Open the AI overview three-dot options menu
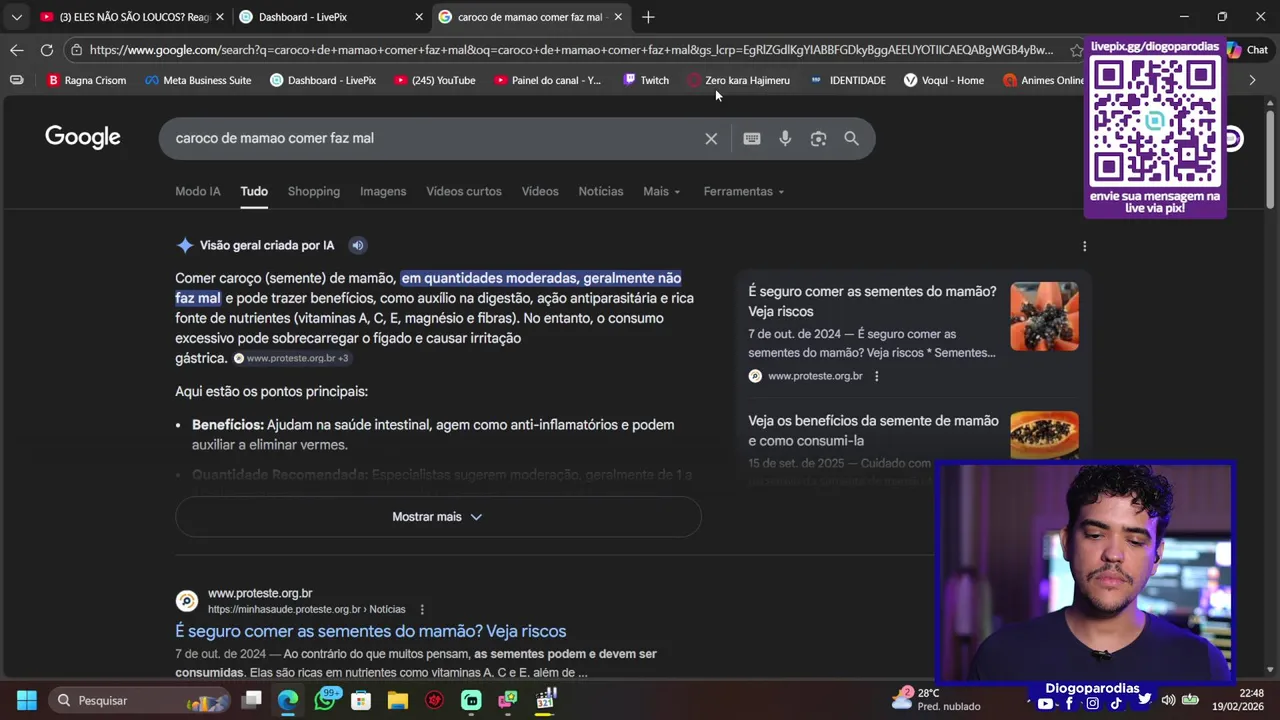This screenshot has height=720, width=1280. (x=1084, y=246)
